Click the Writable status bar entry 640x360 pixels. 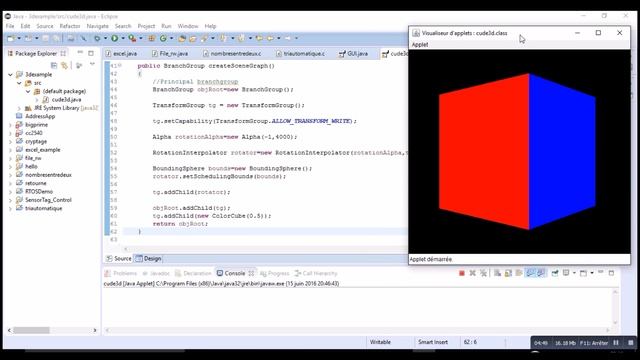point(380,342)
